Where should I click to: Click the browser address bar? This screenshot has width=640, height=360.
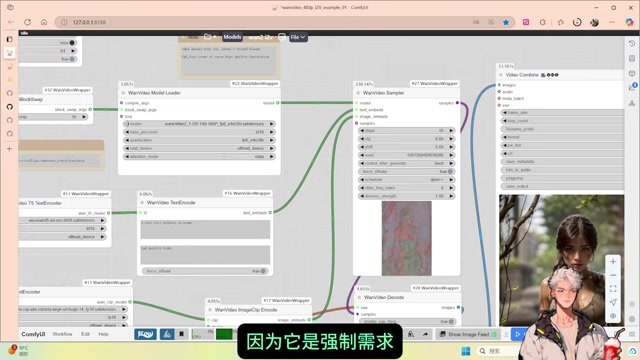[265, 22]
